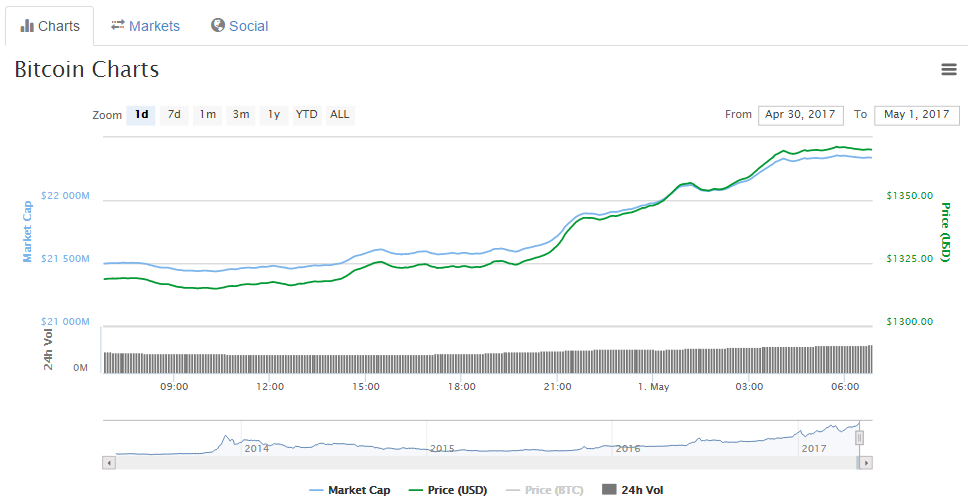Toggle Market Cap series in legend
The height and width of the screenshot is (503, 971).
[350, 490]
